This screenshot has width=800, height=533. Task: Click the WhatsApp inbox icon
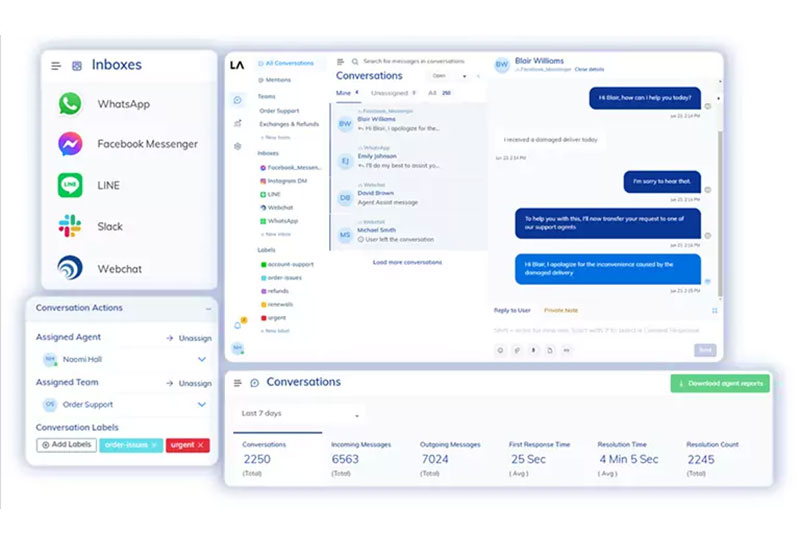pyautogui.click(x=69, y=104)
